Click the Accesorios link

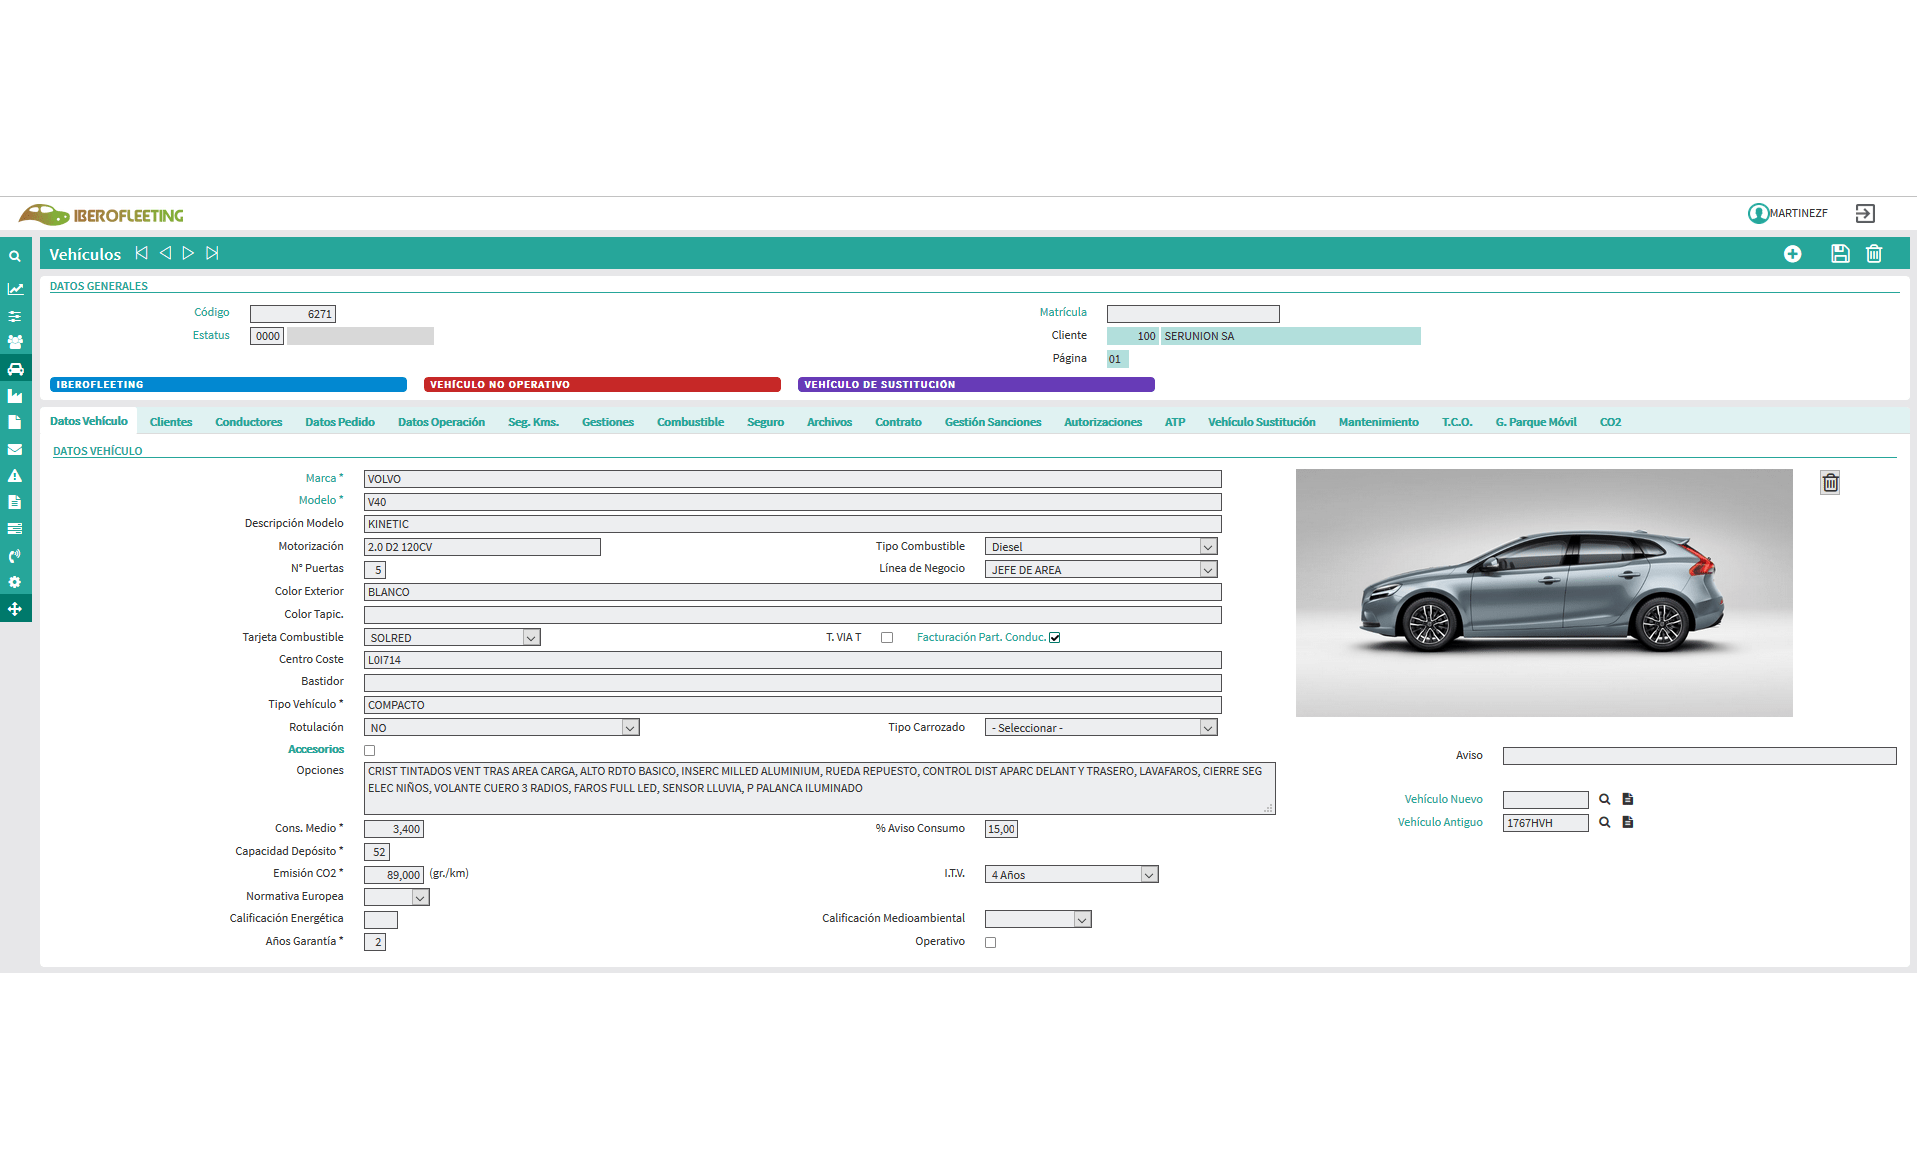316,750
